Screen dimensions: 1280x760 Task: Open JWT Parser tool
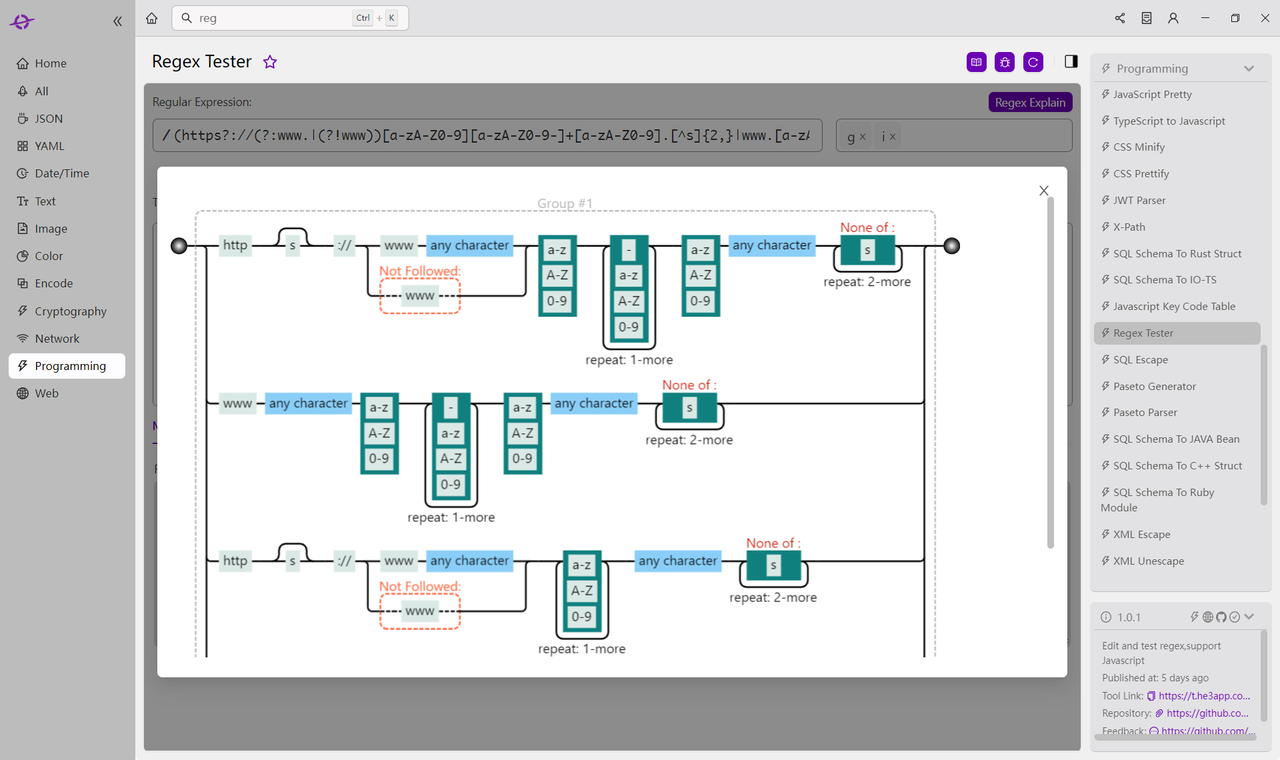1177,200
